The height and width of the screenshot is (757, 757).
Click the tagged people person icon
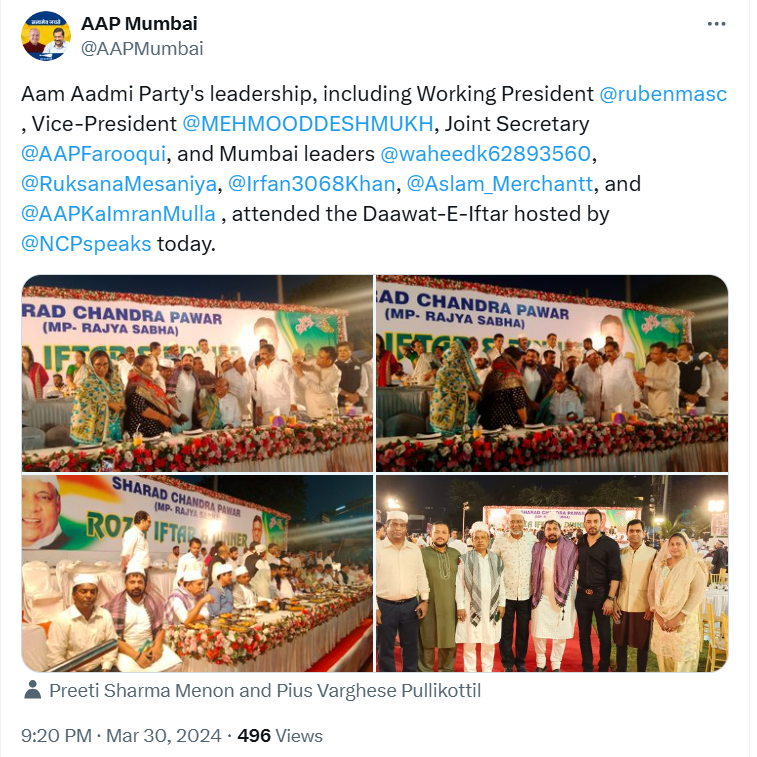pyautogui.click(x=32, y=690)
